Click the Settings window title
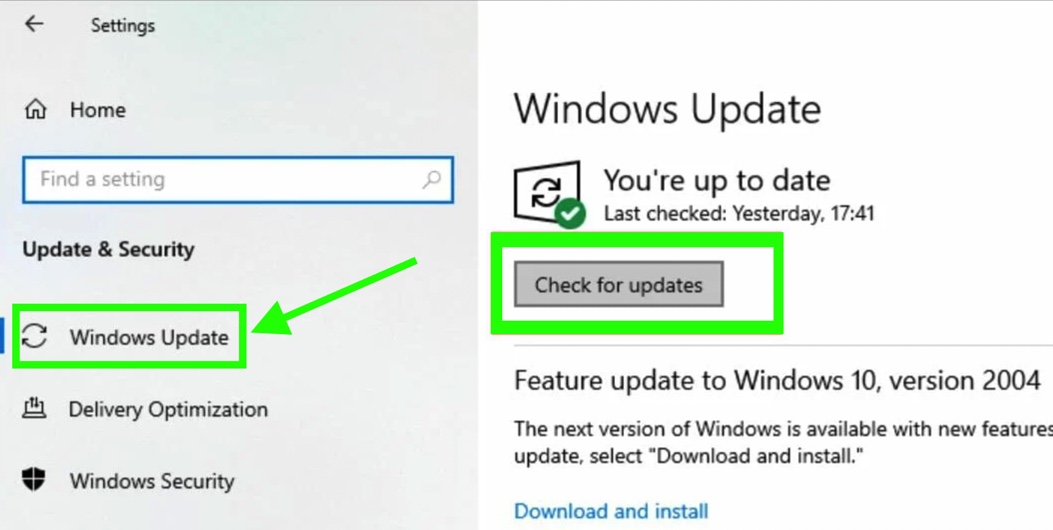 [x=123, y=26]
